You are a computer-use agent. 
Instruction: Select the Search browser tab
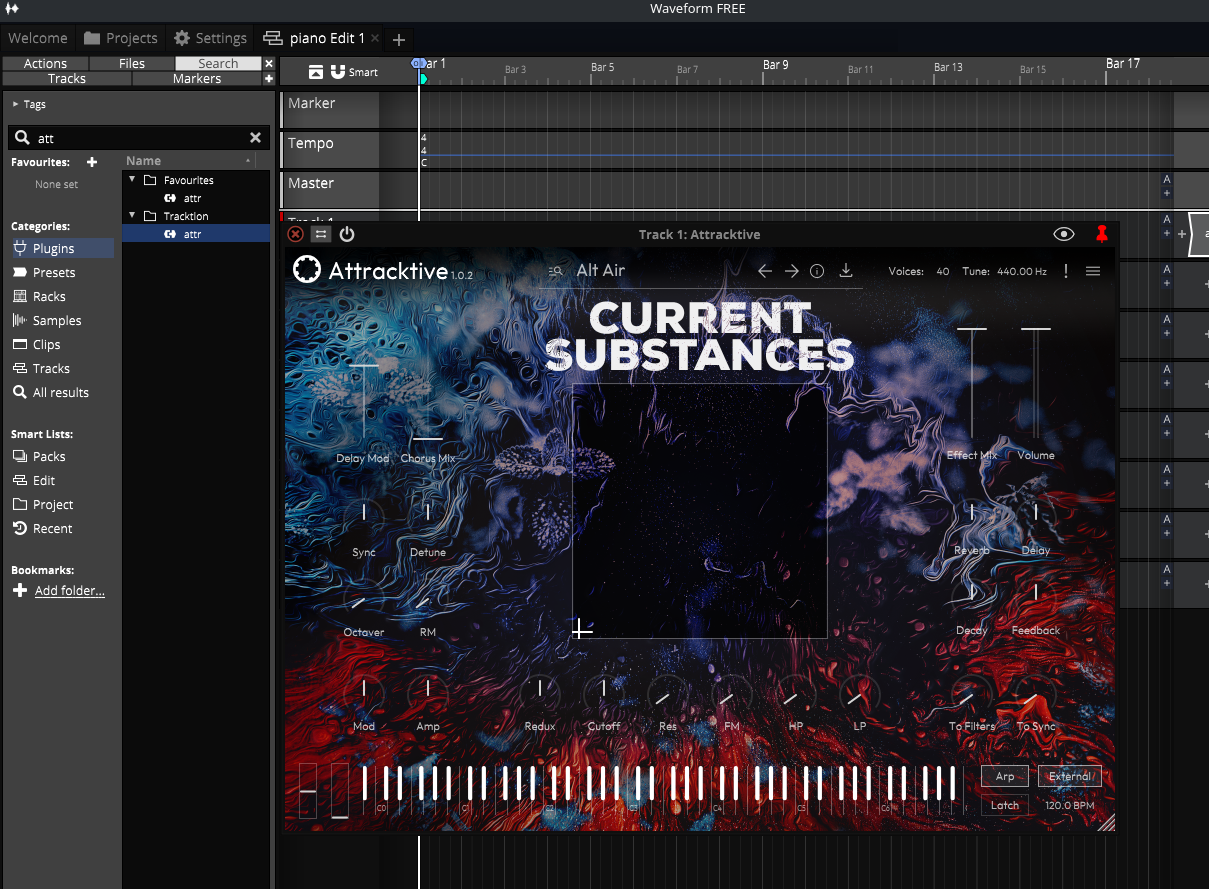tap(218, 63)
